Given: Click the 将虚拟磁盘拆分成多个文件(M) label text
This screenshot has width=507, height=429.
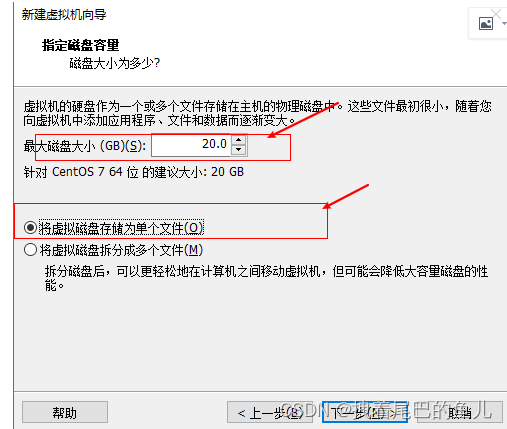Looking at the screenshot, I should (x=121, y=250).
